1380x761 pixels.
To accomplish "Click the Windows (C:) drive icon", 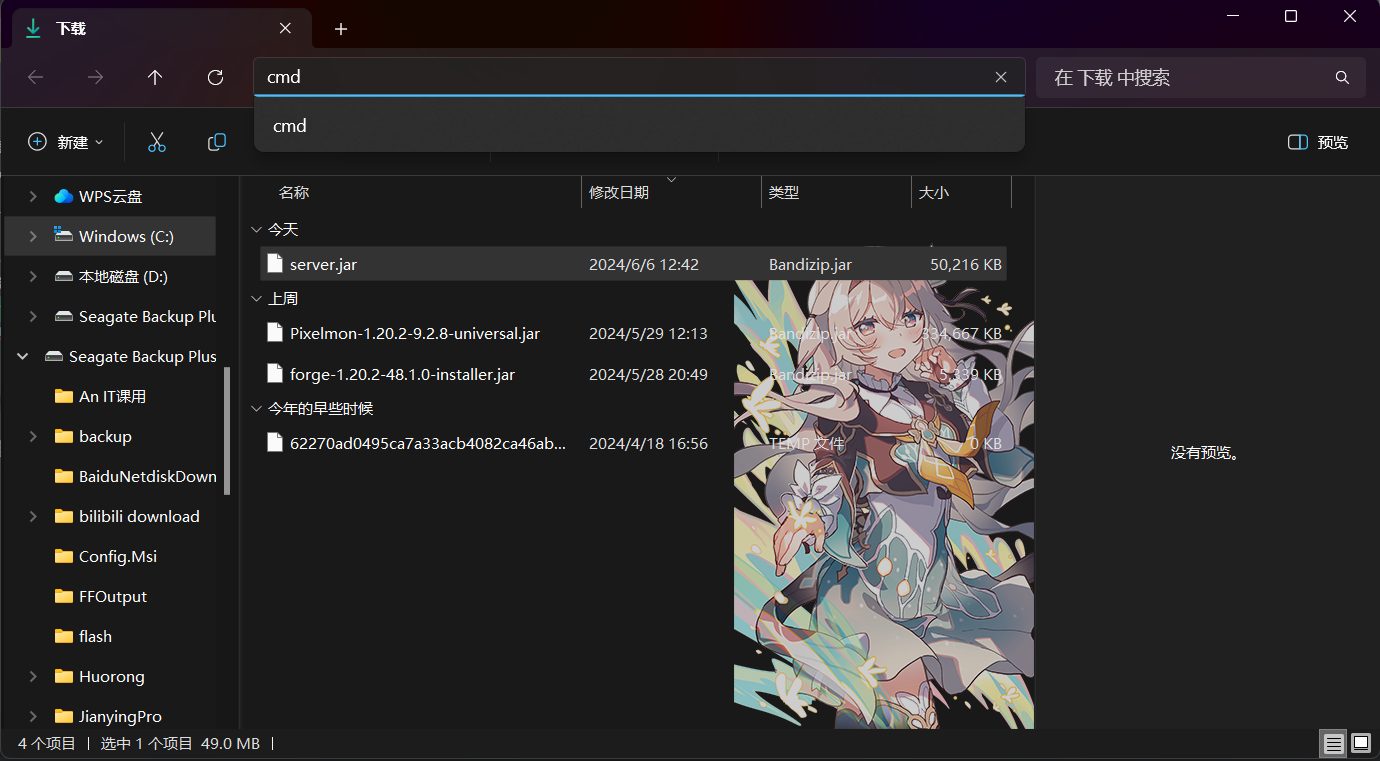I will coord(64,236).
